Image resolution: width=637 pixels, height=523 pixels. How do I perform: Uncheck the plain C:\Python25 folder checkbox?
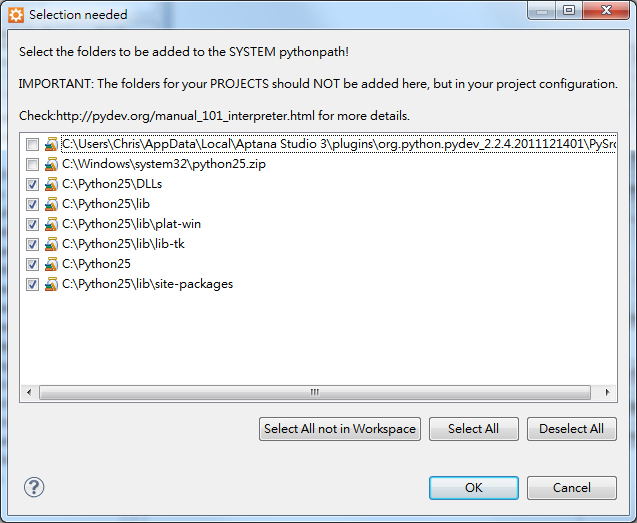click(32, 264)
